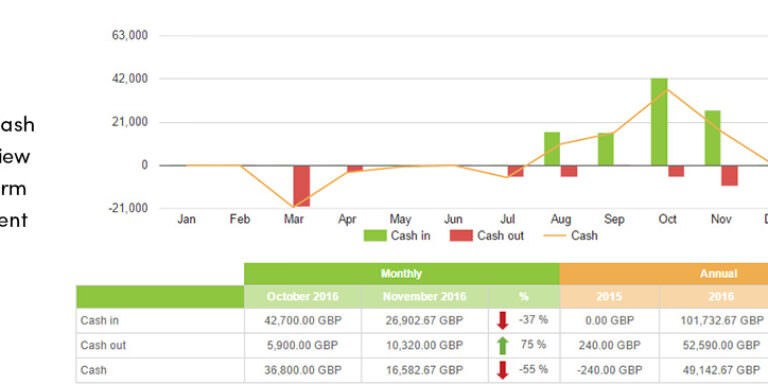The width and height of the screenshot is (768, 384).
Task: Select the Monthly header tab
Action: point(402,274)
